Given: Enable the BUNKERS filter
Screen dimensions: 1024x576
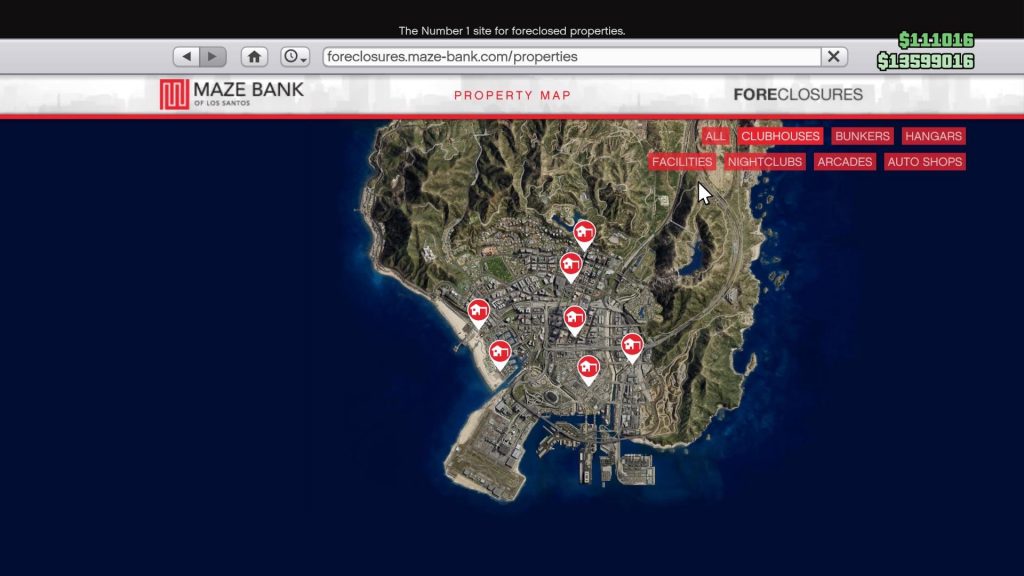Looking at the screenshot, I should (x=861, y=136).
